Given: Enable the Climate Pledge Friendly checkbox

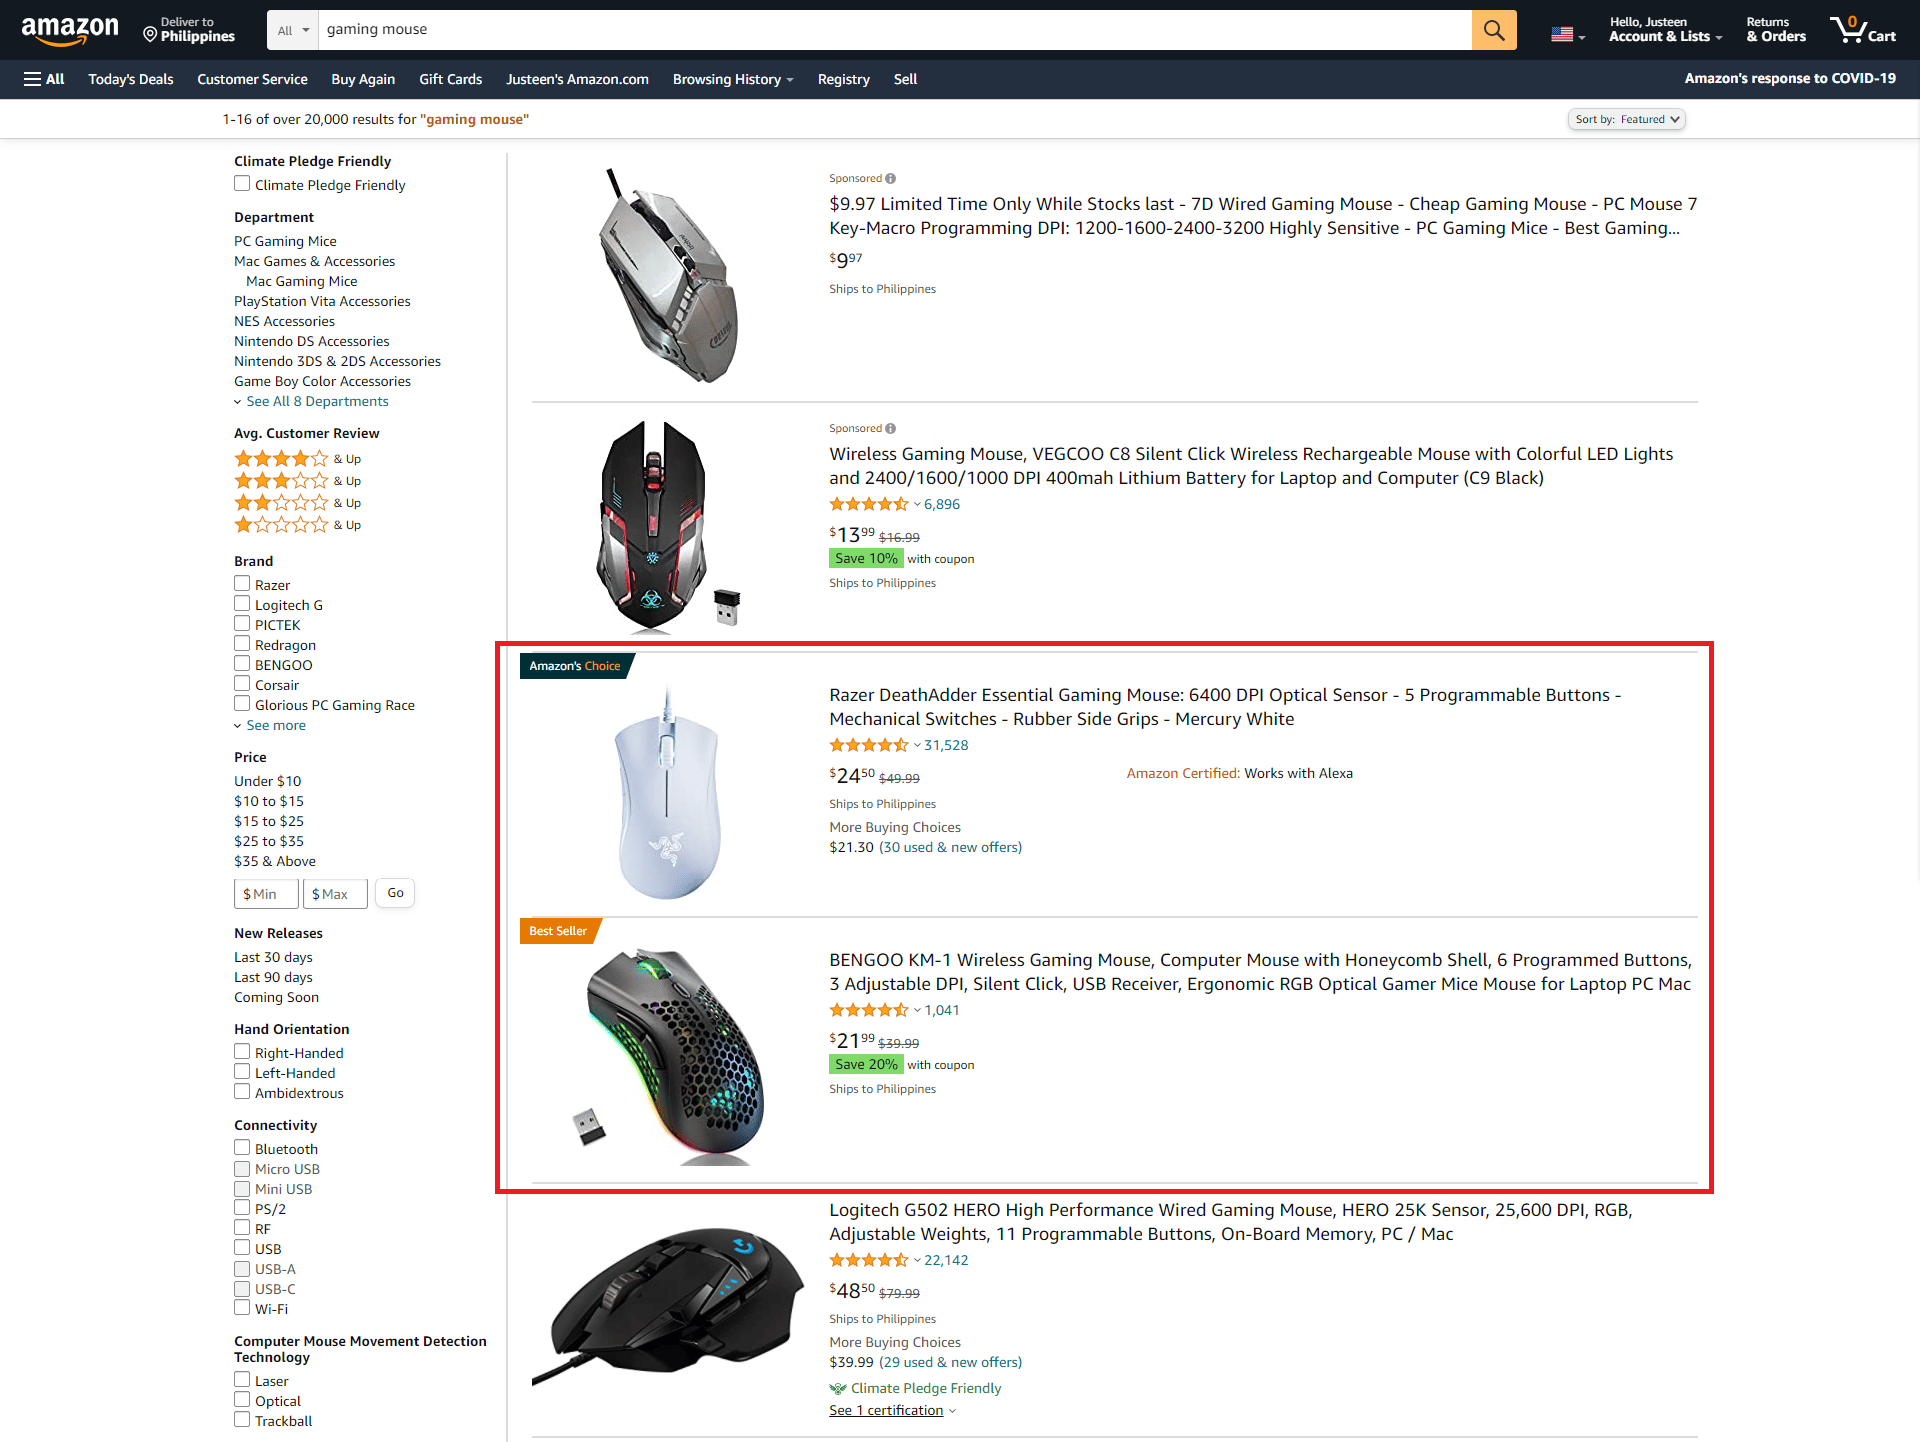Looking at the screenshot, I should (242, 184).
